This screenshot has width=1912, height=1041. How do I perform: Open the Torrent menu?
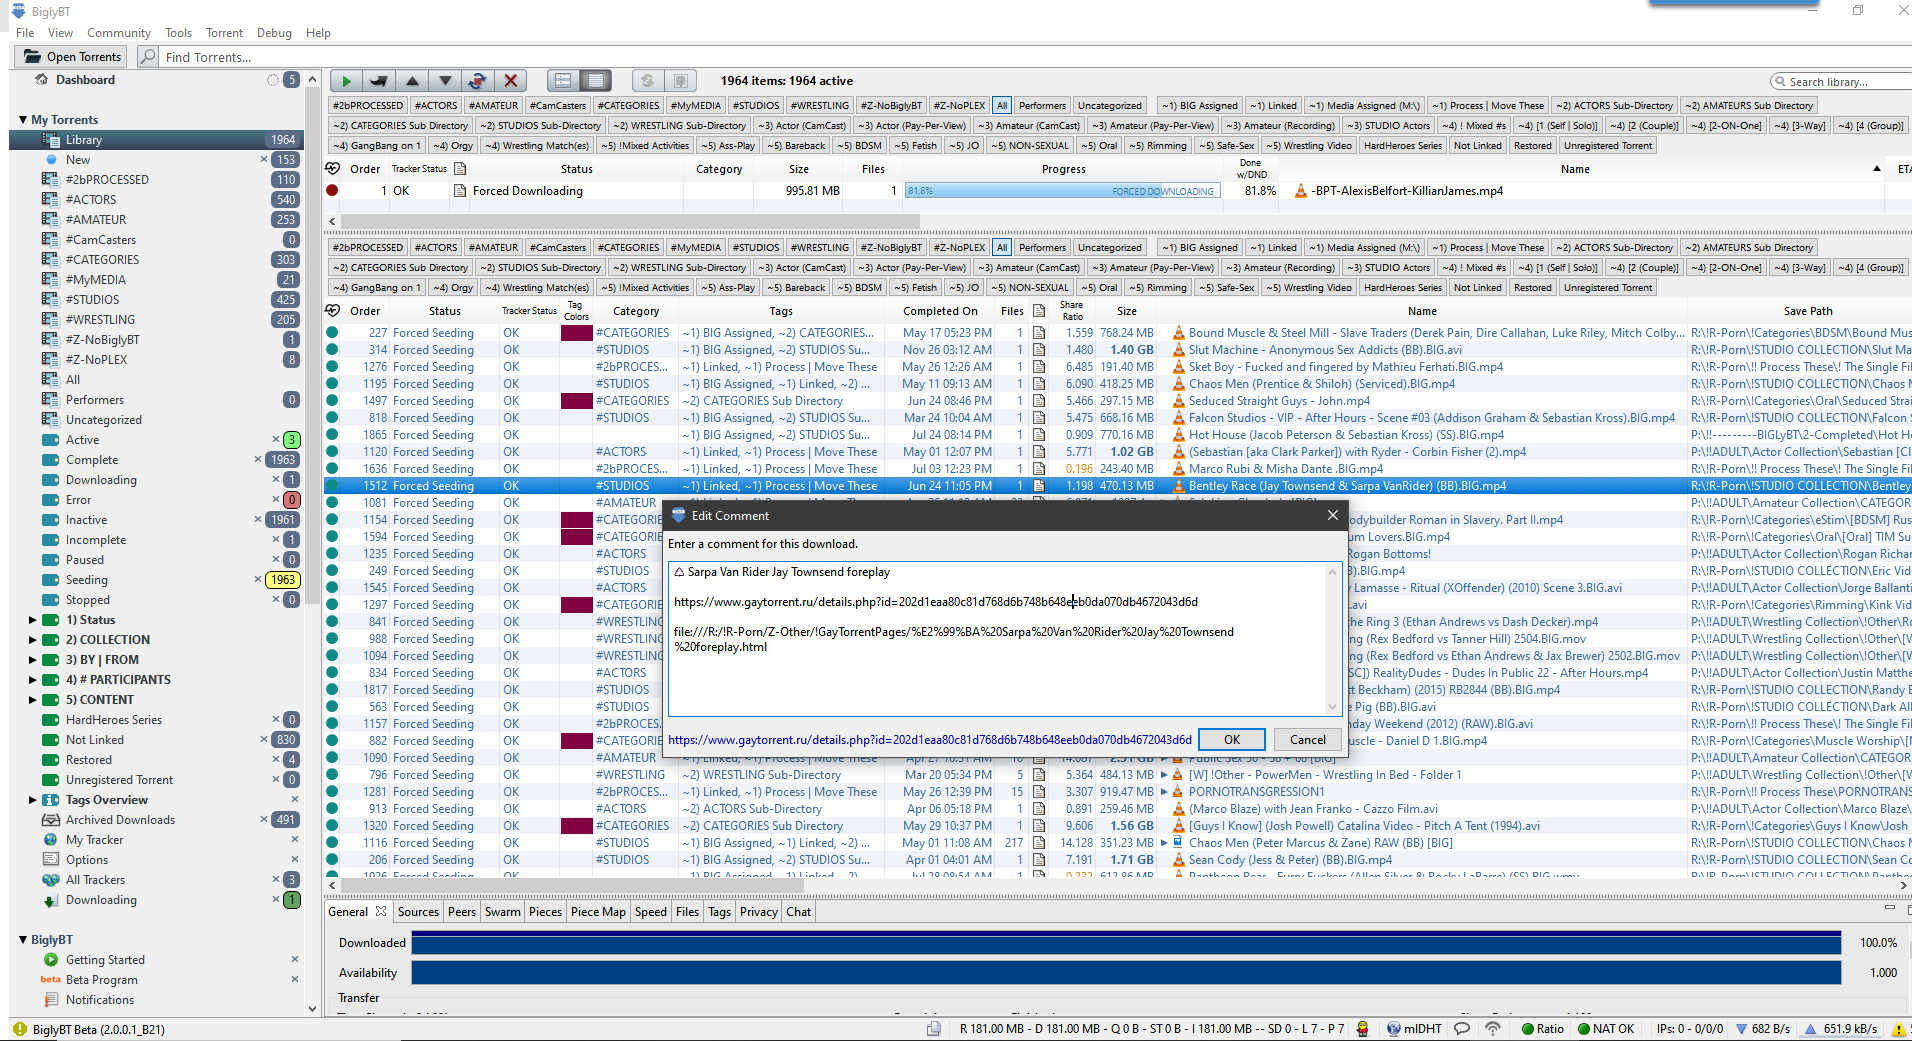point(224,33)
